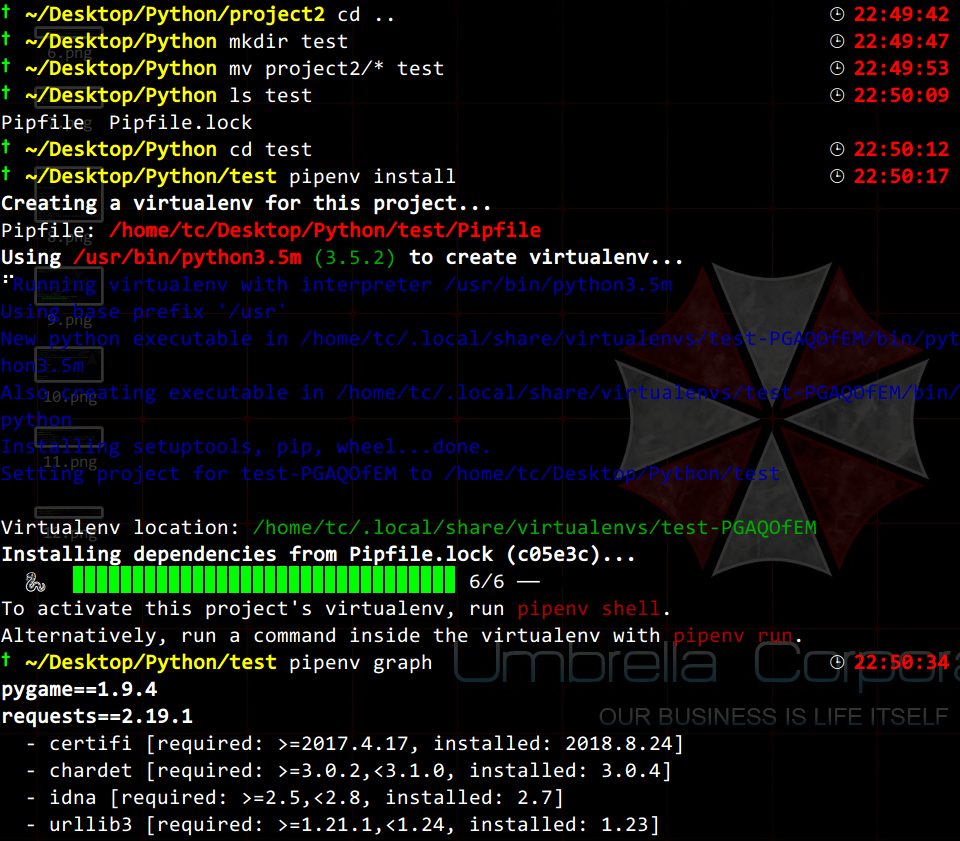
Task: Click the 'ls test' command
Action: (x=271, y=95)
